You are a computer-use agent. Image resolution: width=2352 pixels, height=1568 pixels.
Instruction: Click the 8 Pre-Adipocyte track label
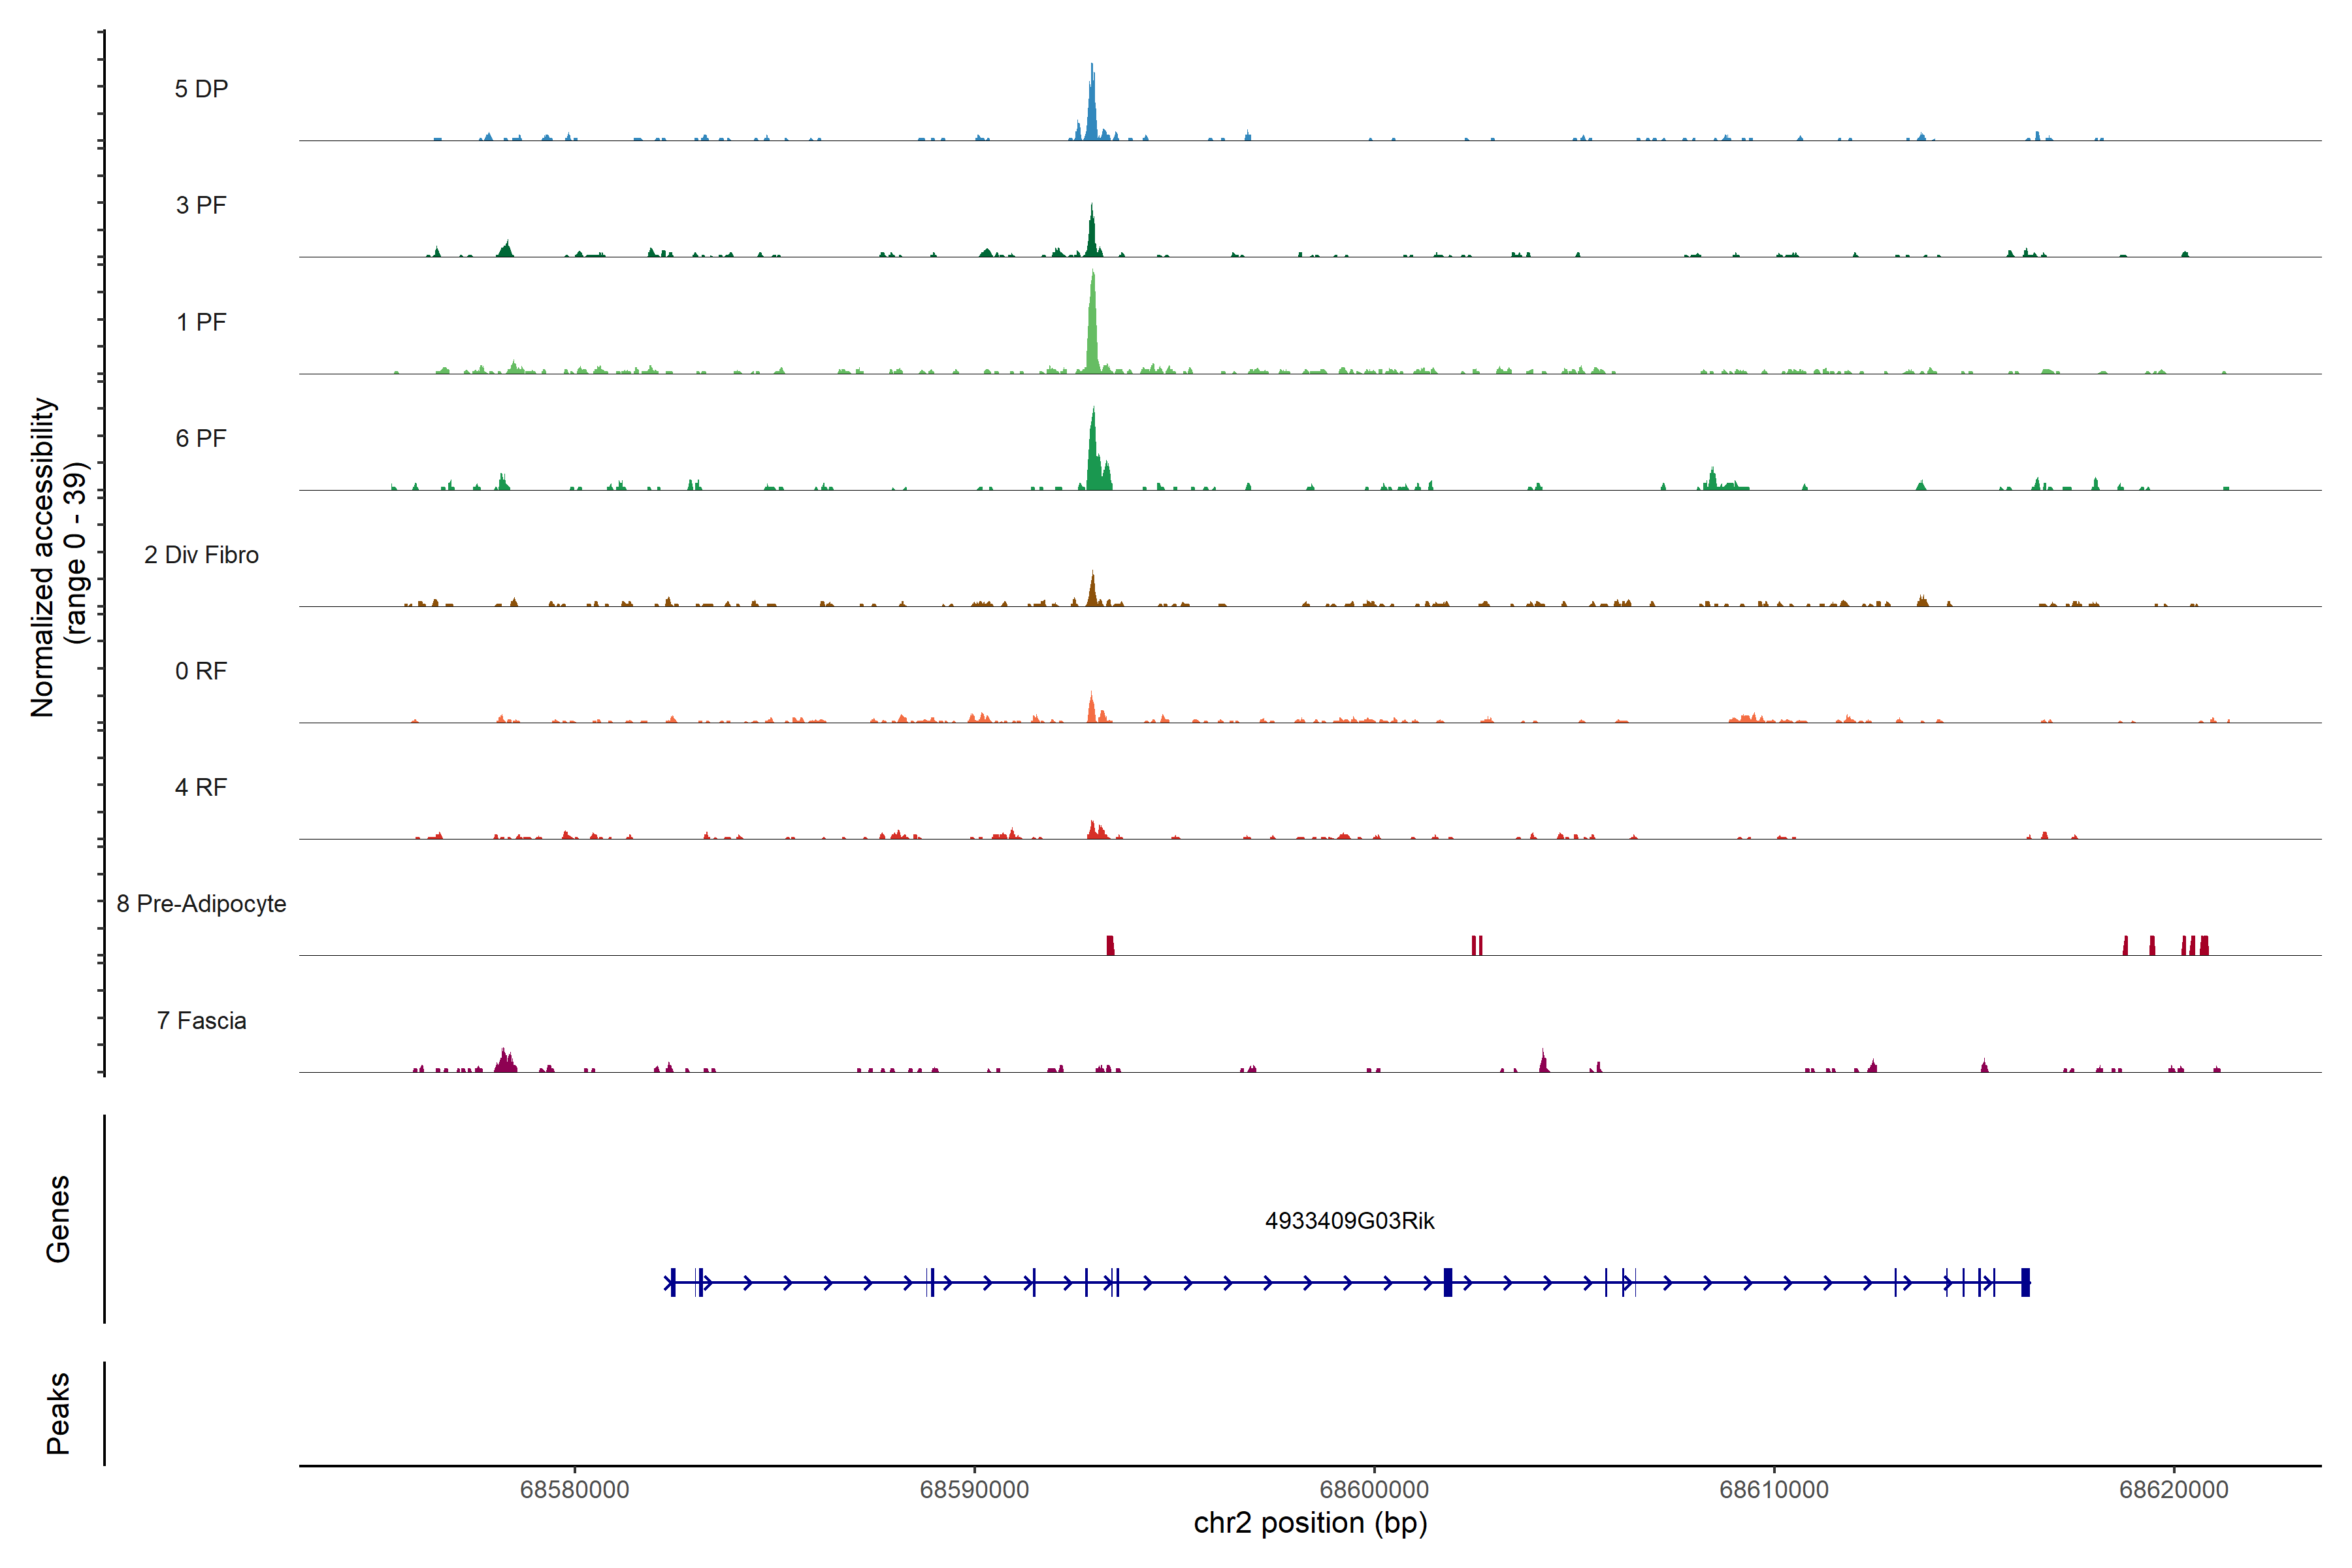pyautogui.click(x=201, y=904)
